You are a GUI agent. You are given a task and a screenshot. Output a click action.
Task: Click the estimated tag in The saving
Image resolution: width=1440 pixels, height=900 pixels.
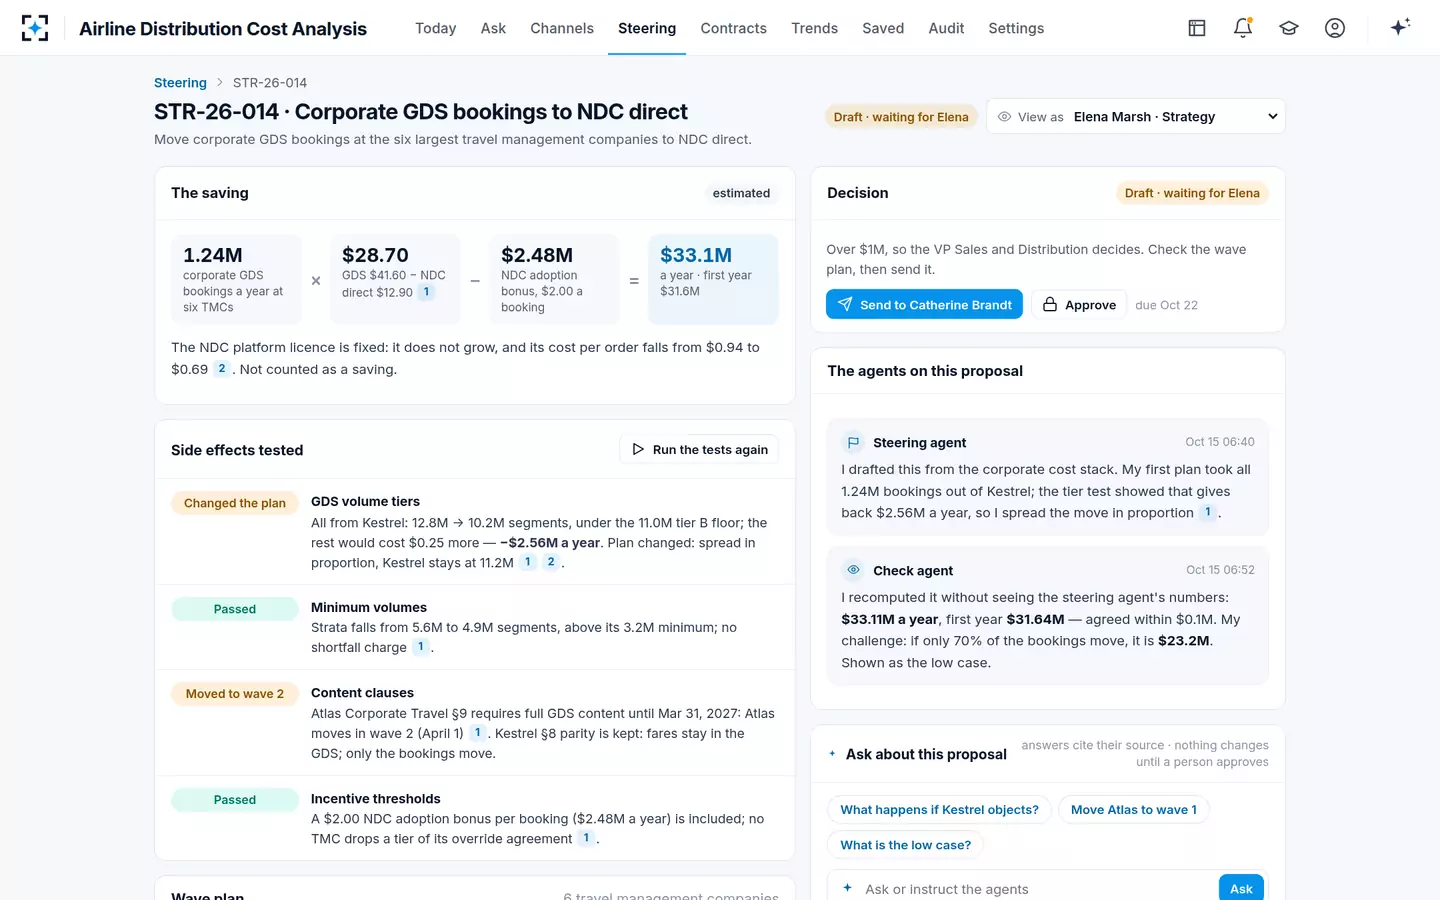coord(741,193)
